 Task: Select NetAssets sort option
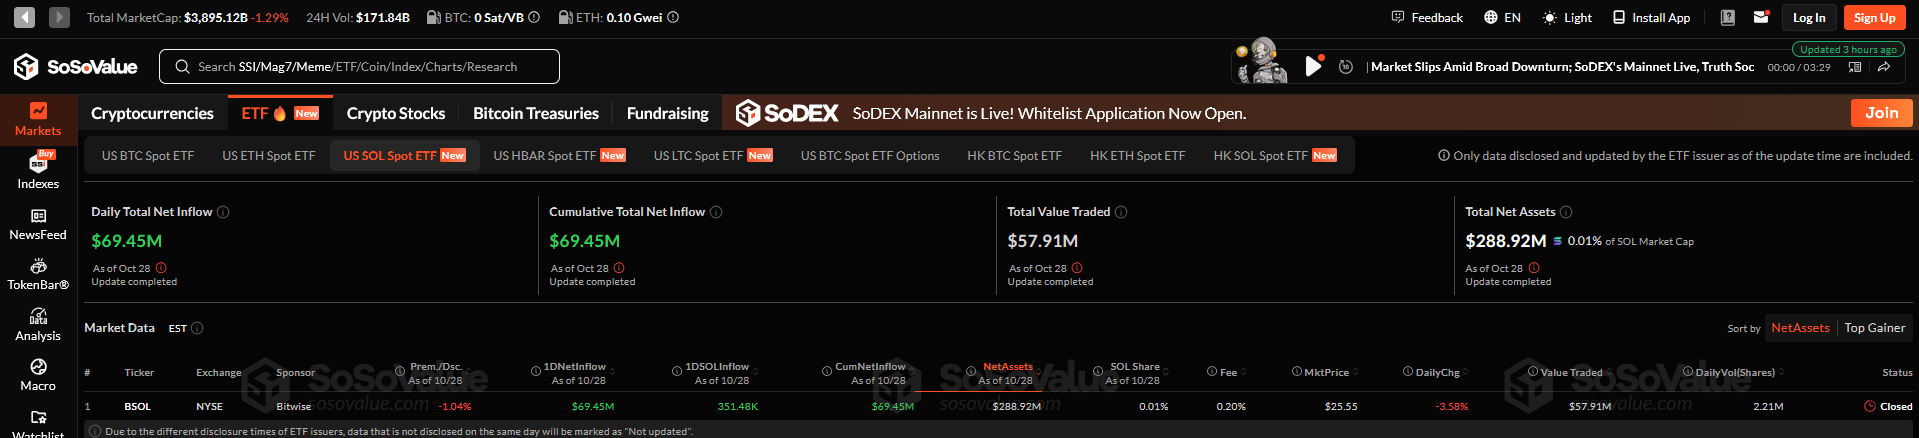pyautogui.click(x=1800, y=328)
